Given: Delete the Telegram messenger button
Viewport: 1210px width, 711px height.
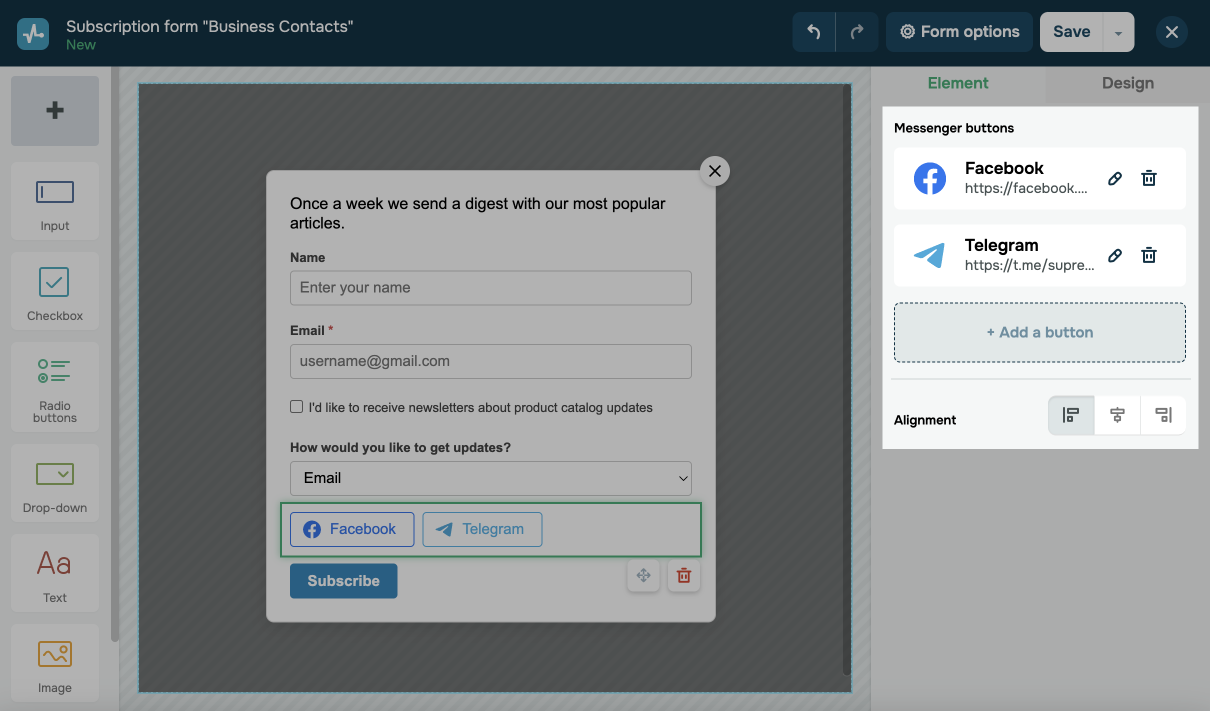Looking at the screenshot, I should pyautogui.click(x=1149, y=256).
